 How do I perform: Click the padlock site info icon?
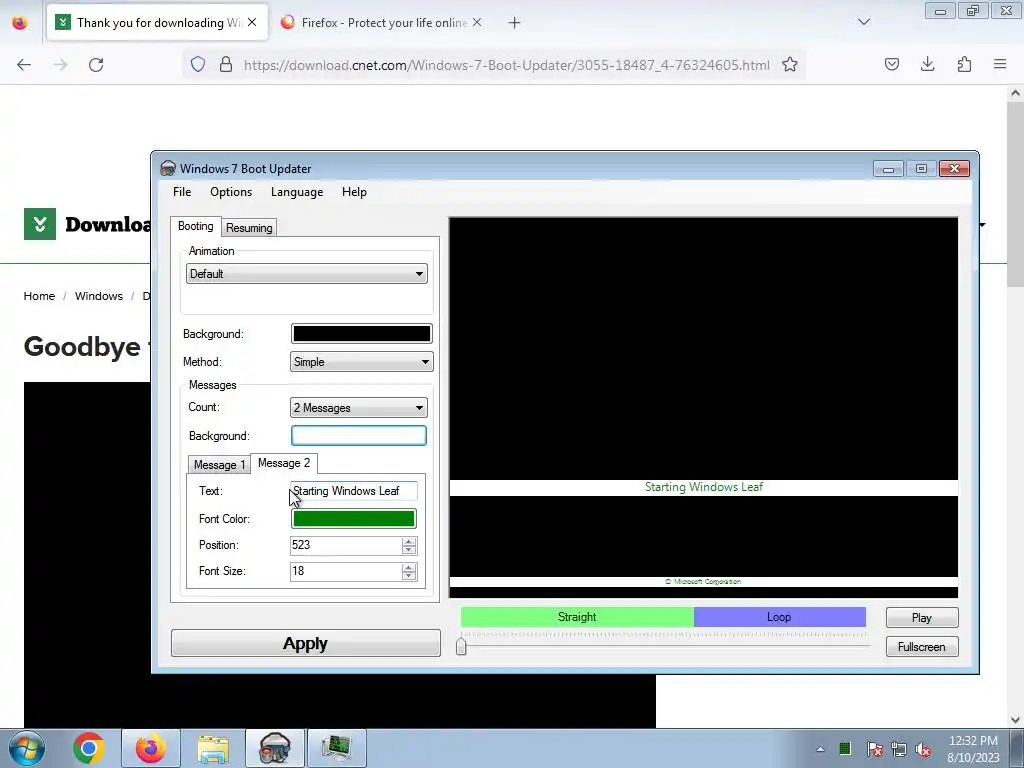[226, 65]
